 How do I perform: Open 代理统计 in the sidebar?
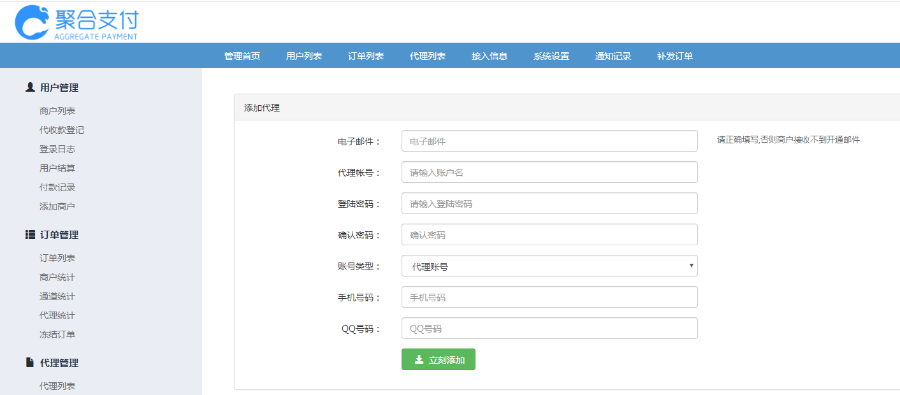click(x=57, y=315)
